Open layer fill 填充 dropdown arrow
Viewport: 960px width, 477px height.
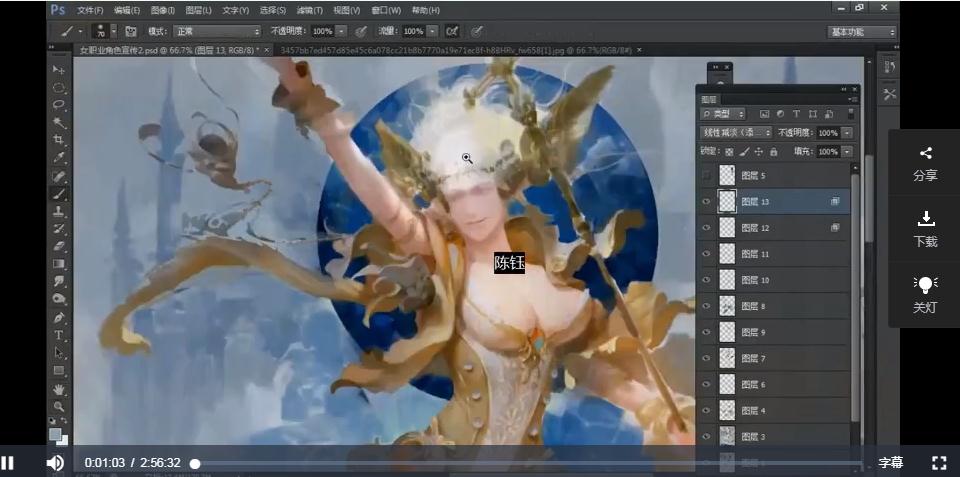click(x=847, y=151)
